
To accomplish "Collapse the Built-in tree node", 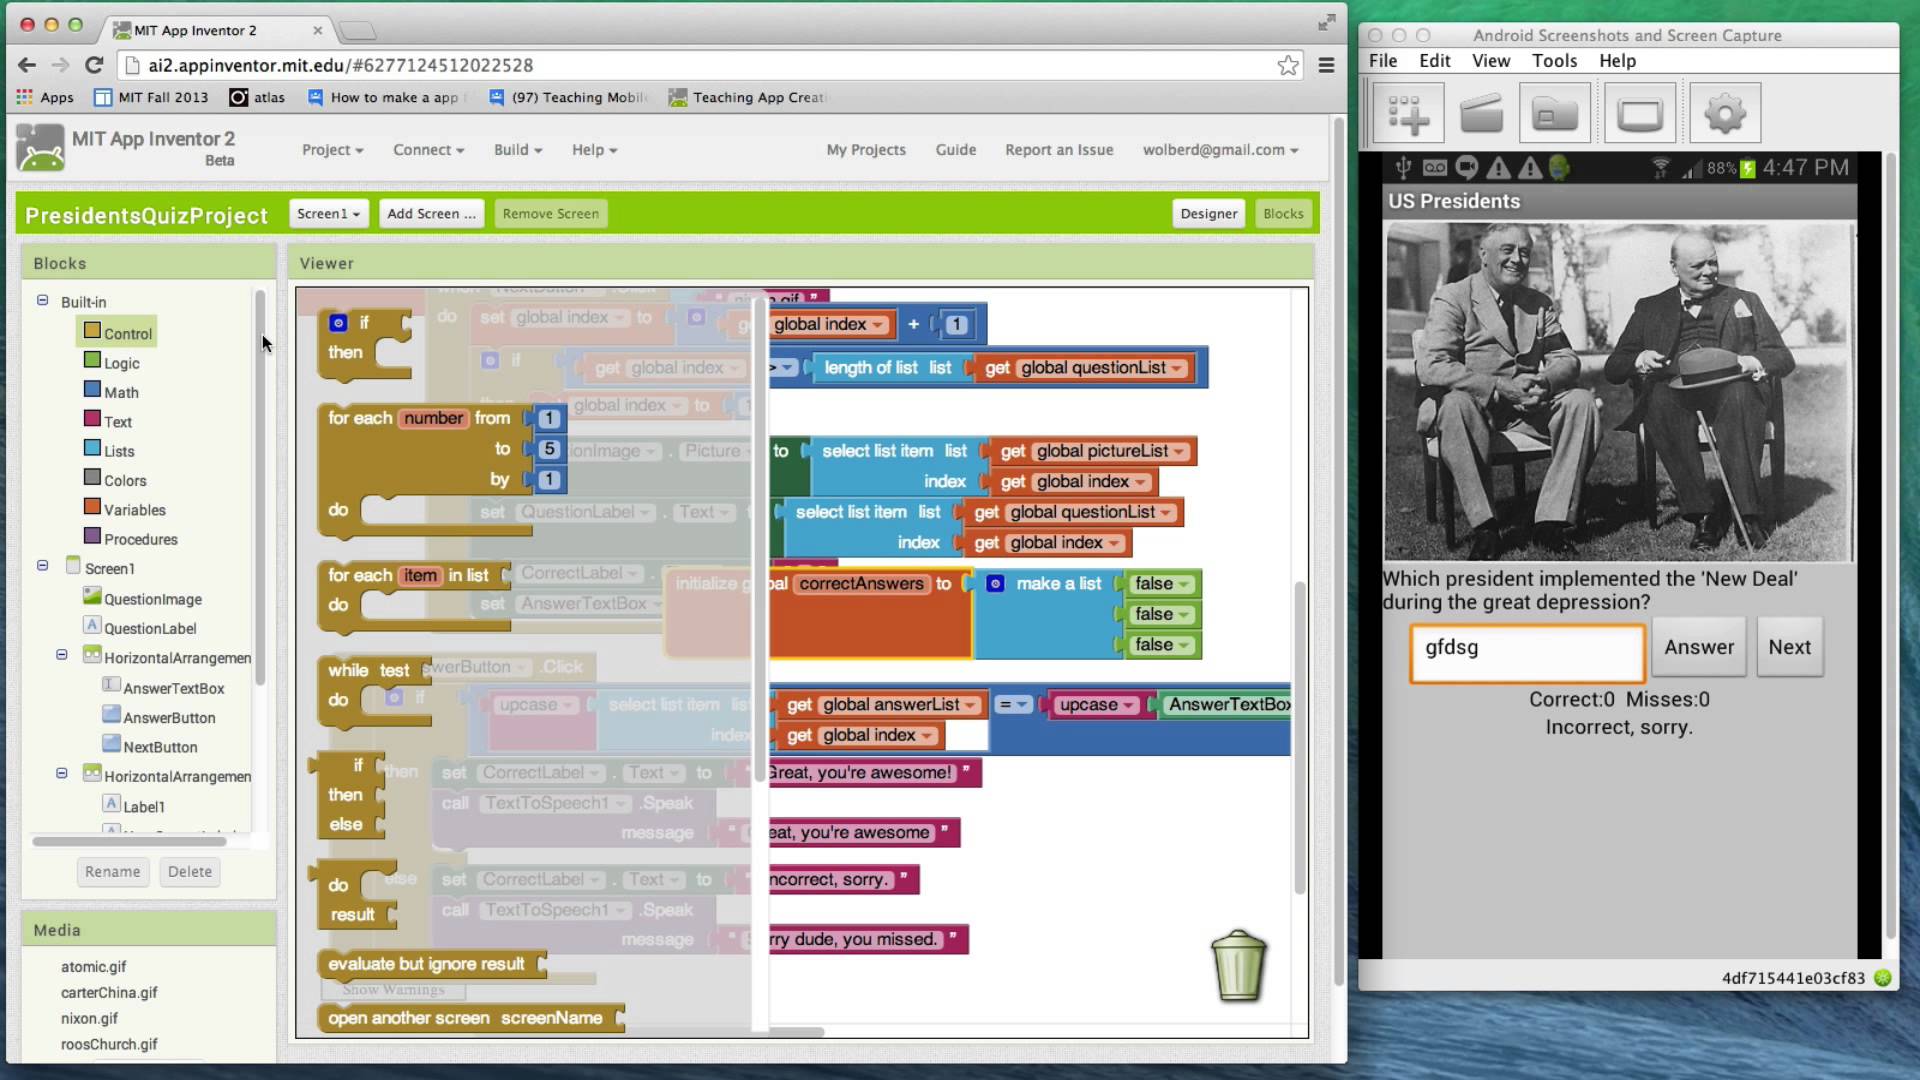I will click(42, 300).
